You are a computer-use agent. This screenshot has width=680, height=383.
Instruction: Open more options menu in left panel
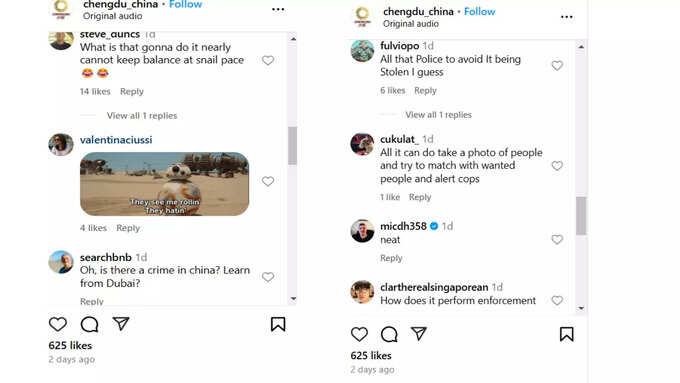coord(278,9)
